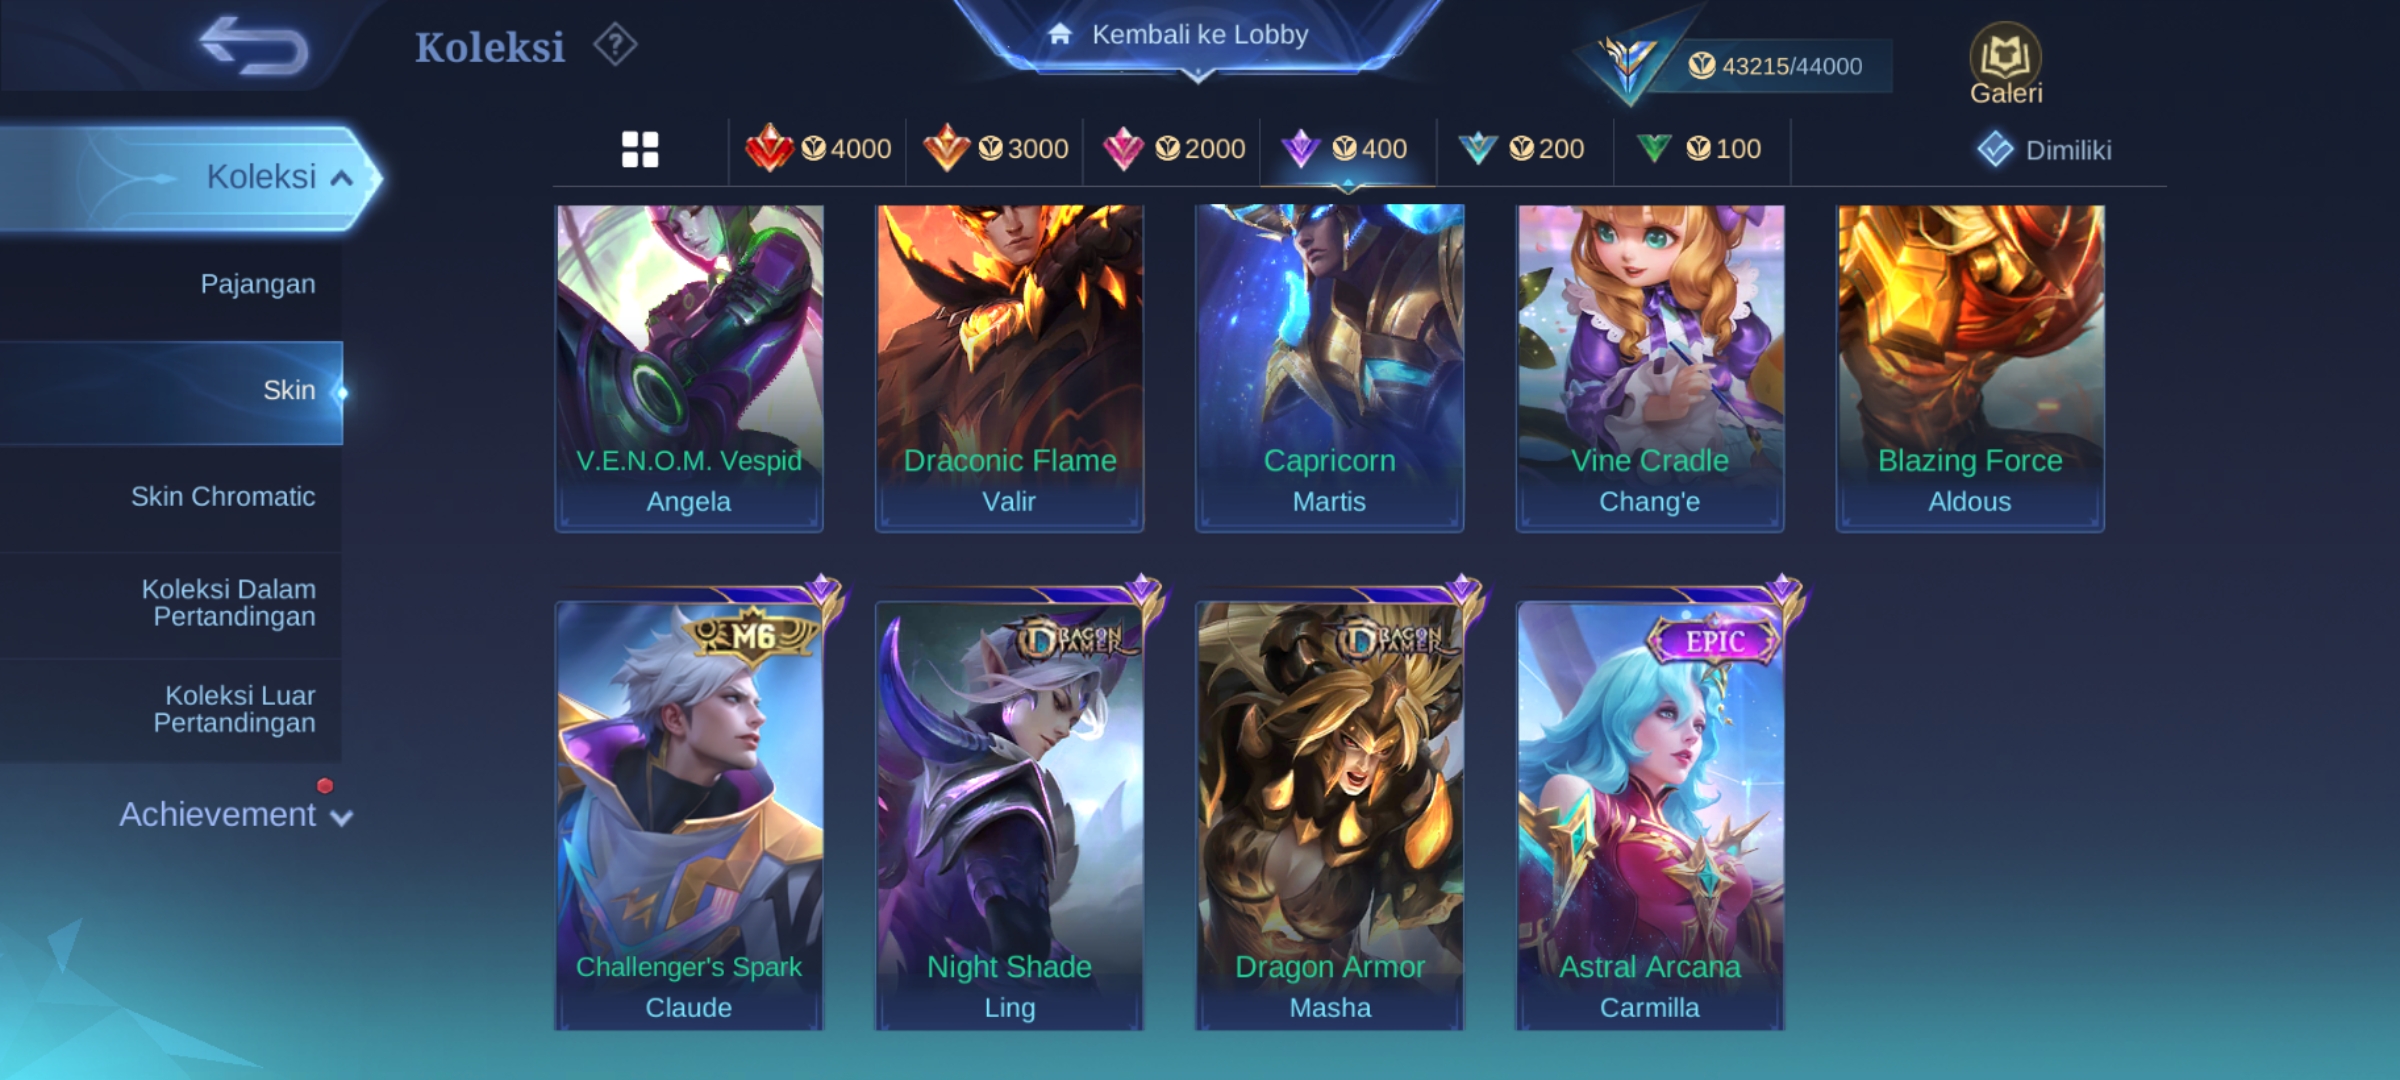Show all skins with the grid icon
2400x1080 pixels.
[640, 150]
